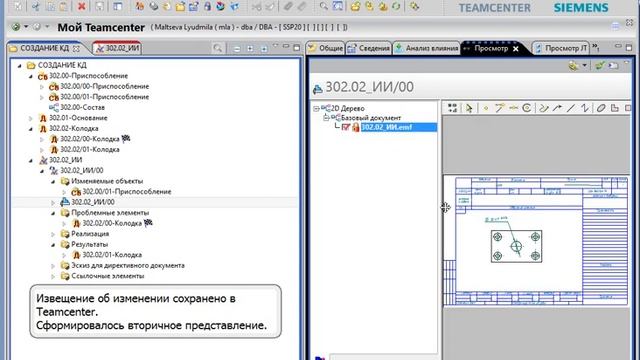
Task: Switch to the 302.02_ИИ tab
Action: [117, 48]
